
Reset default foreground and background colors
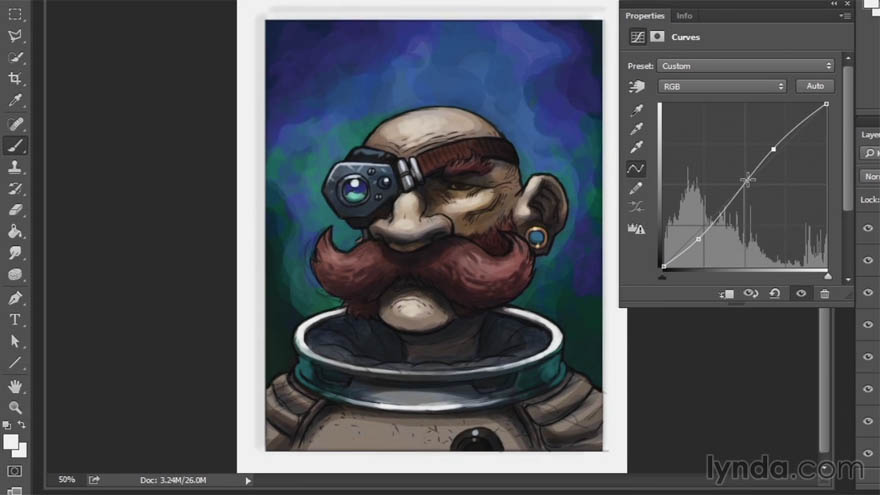coord(7,425)
